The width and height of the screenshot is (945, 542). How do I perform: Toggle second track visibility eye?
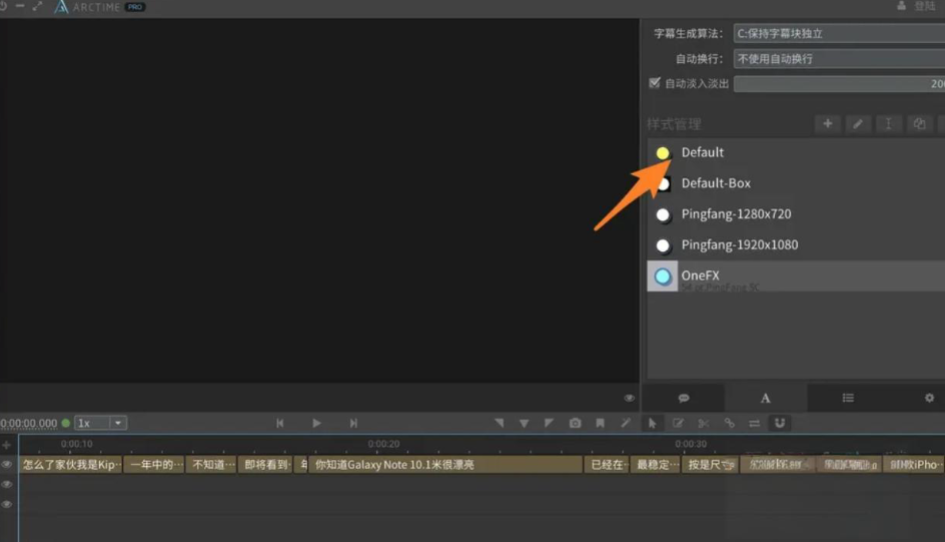[7, 484]
